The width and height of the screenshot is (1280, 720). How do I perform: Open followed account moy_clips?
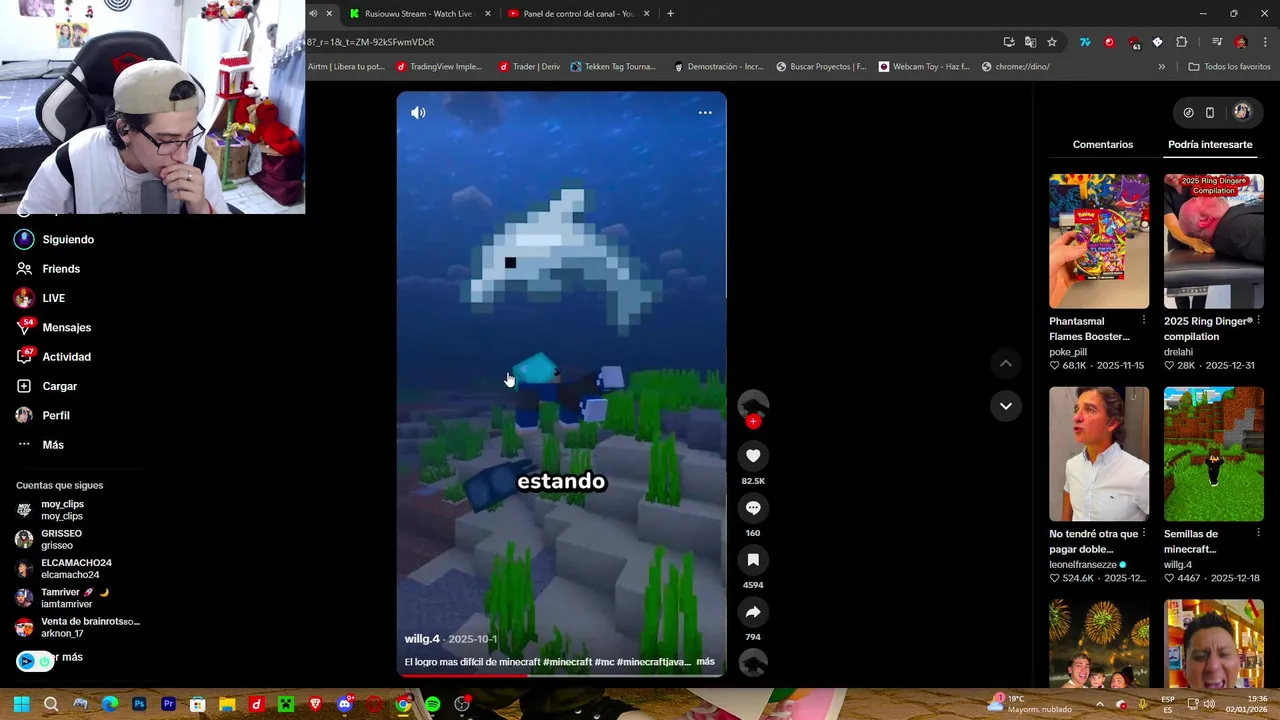click(50, 510)
